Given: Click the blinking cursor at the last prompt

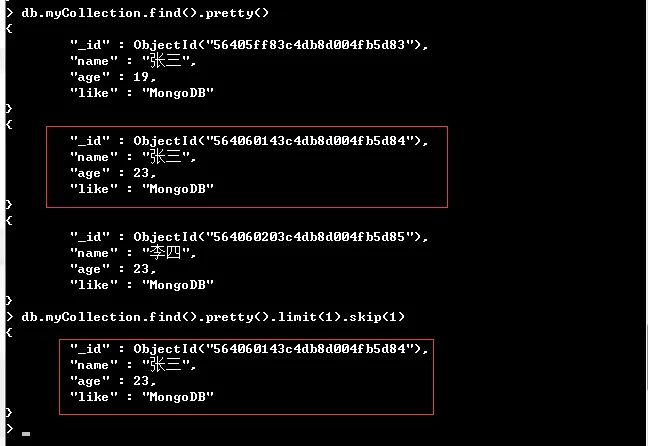Looking at the screenshot, I should 26,434.
